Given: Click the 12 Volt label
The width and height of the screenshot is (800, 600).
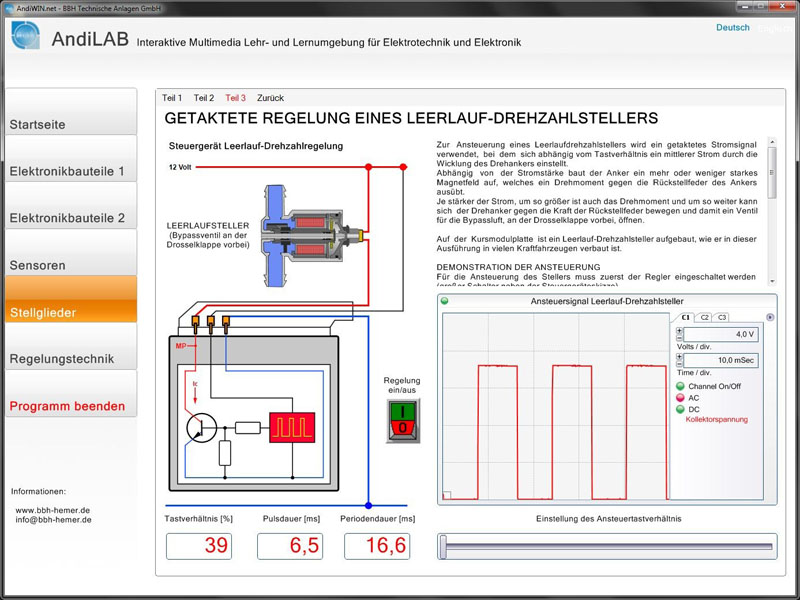Looking at the screenshot, I should tap(180, 167).
